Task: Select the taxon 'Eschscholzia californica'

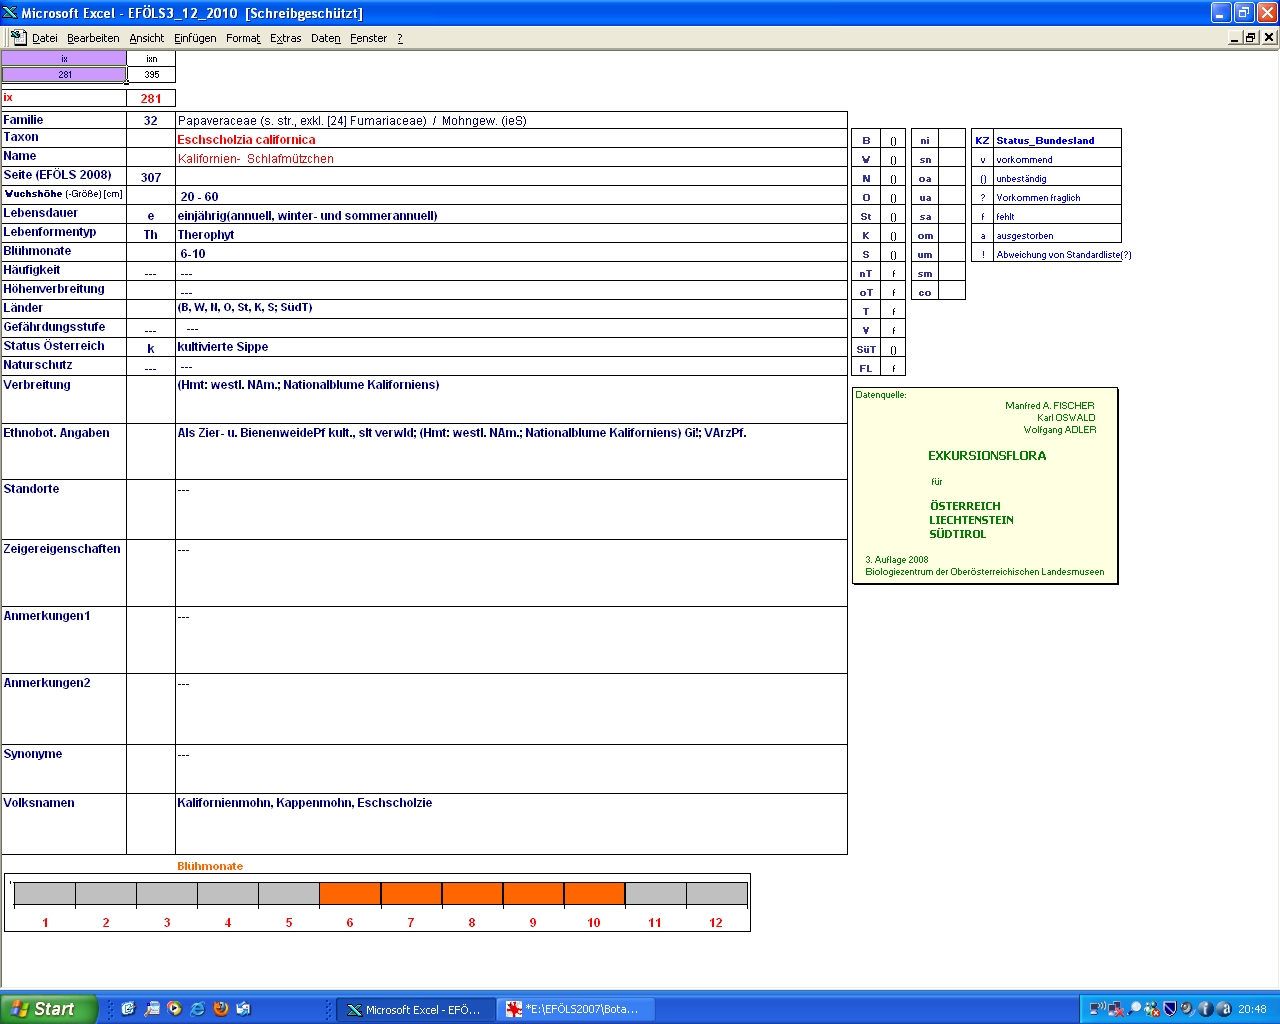Action: pyautogui.click(x=246, y=140)
